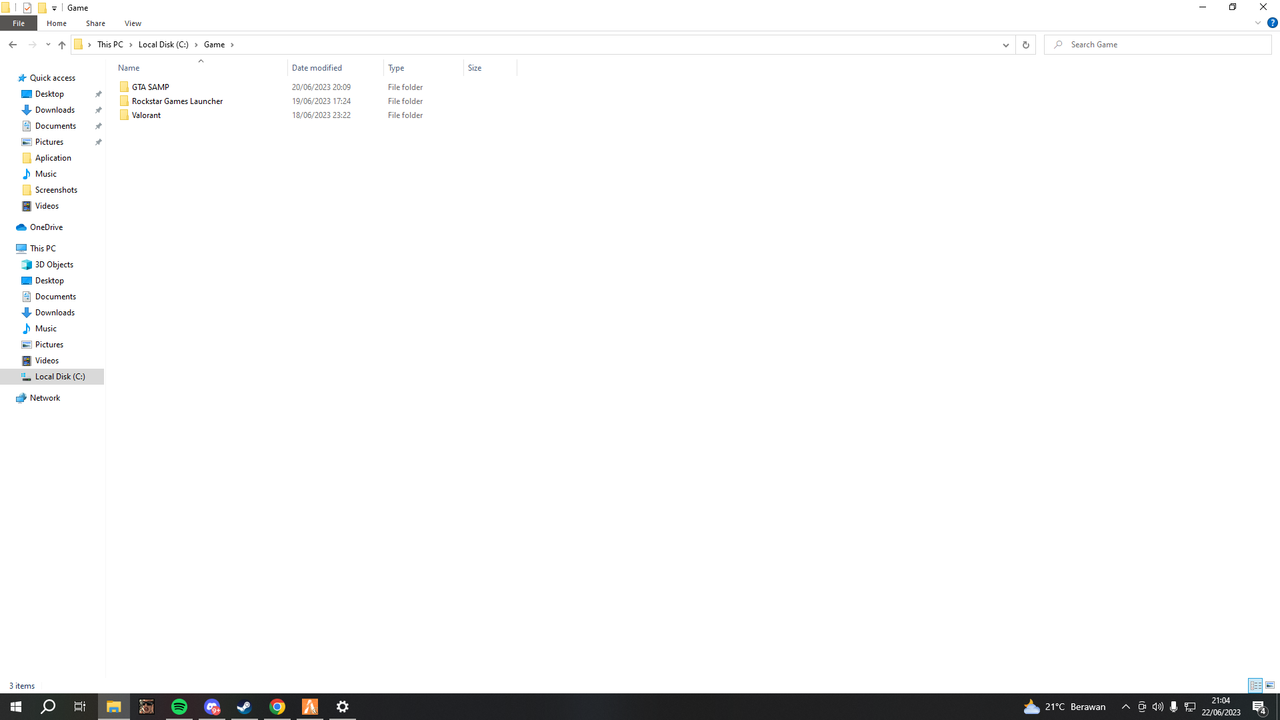Image resolution: width=1280 pixels, height=720 pixels.
Task: Open Google Chrome from the taskbar
Action: 277,707
